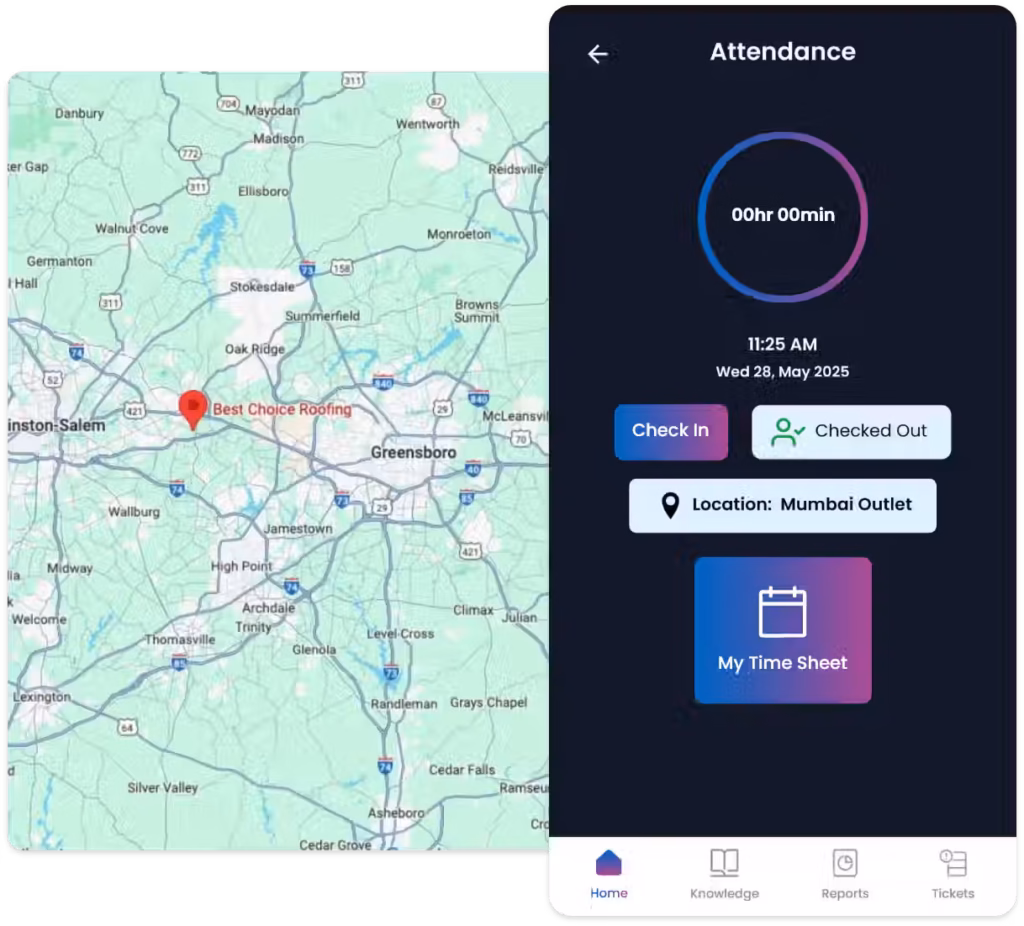Click the location pin icon beside Location

tap(670, 505)
